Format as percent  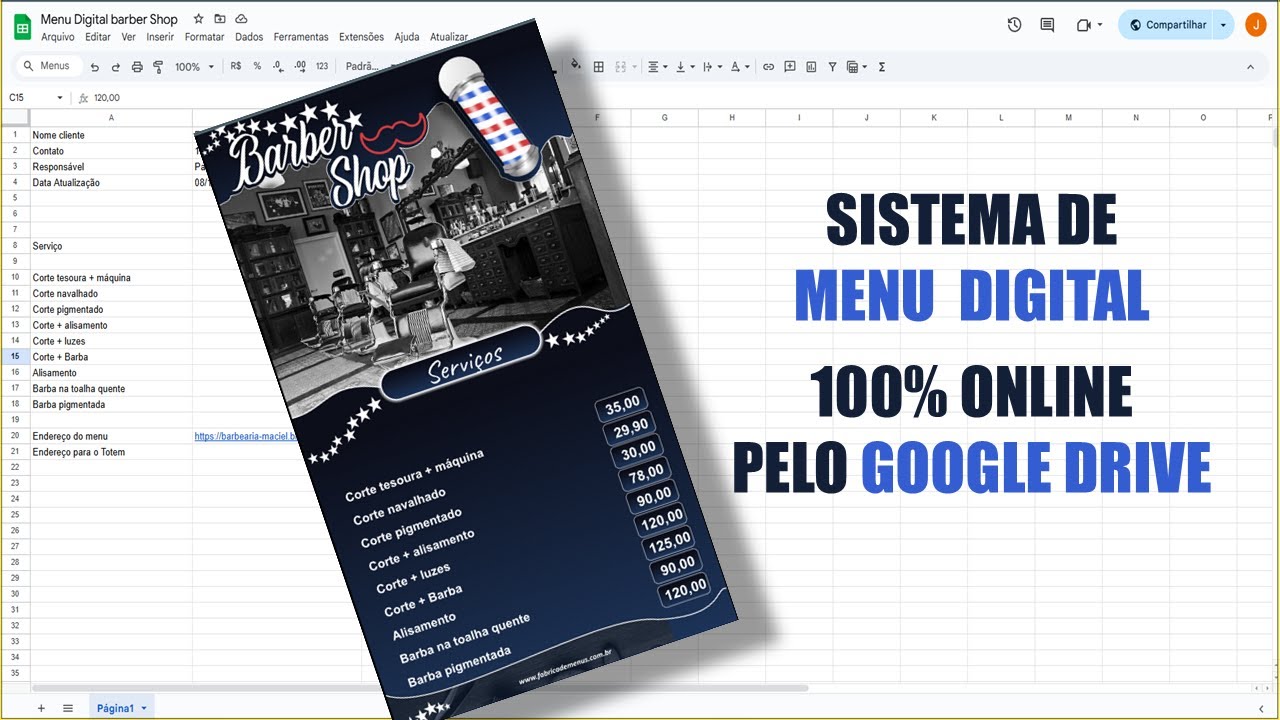tap(257, 66)
